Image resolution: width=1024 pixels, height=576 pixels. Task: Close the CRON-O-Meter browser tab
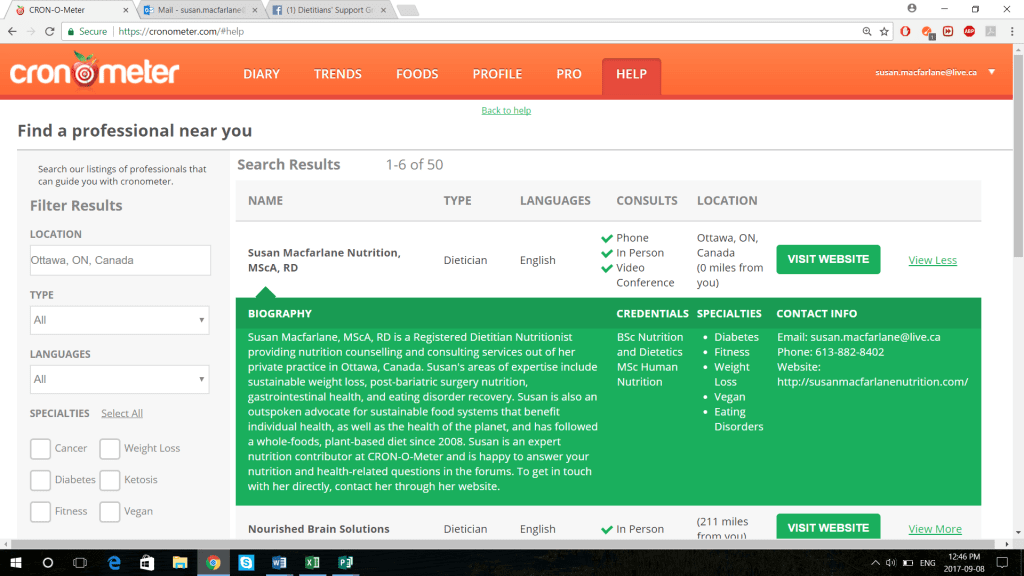point(125,10)
